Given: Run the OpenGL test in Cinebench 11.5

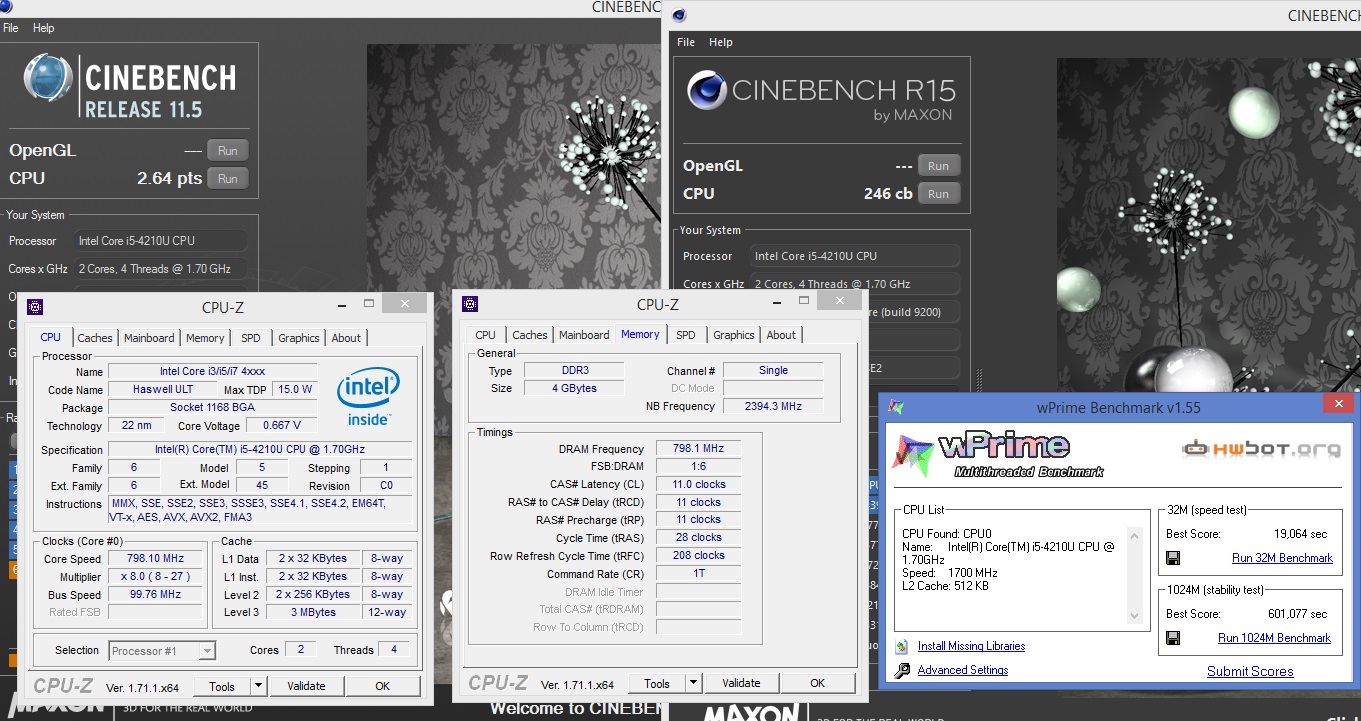Looking at the screenshot, I should (228, 151).
